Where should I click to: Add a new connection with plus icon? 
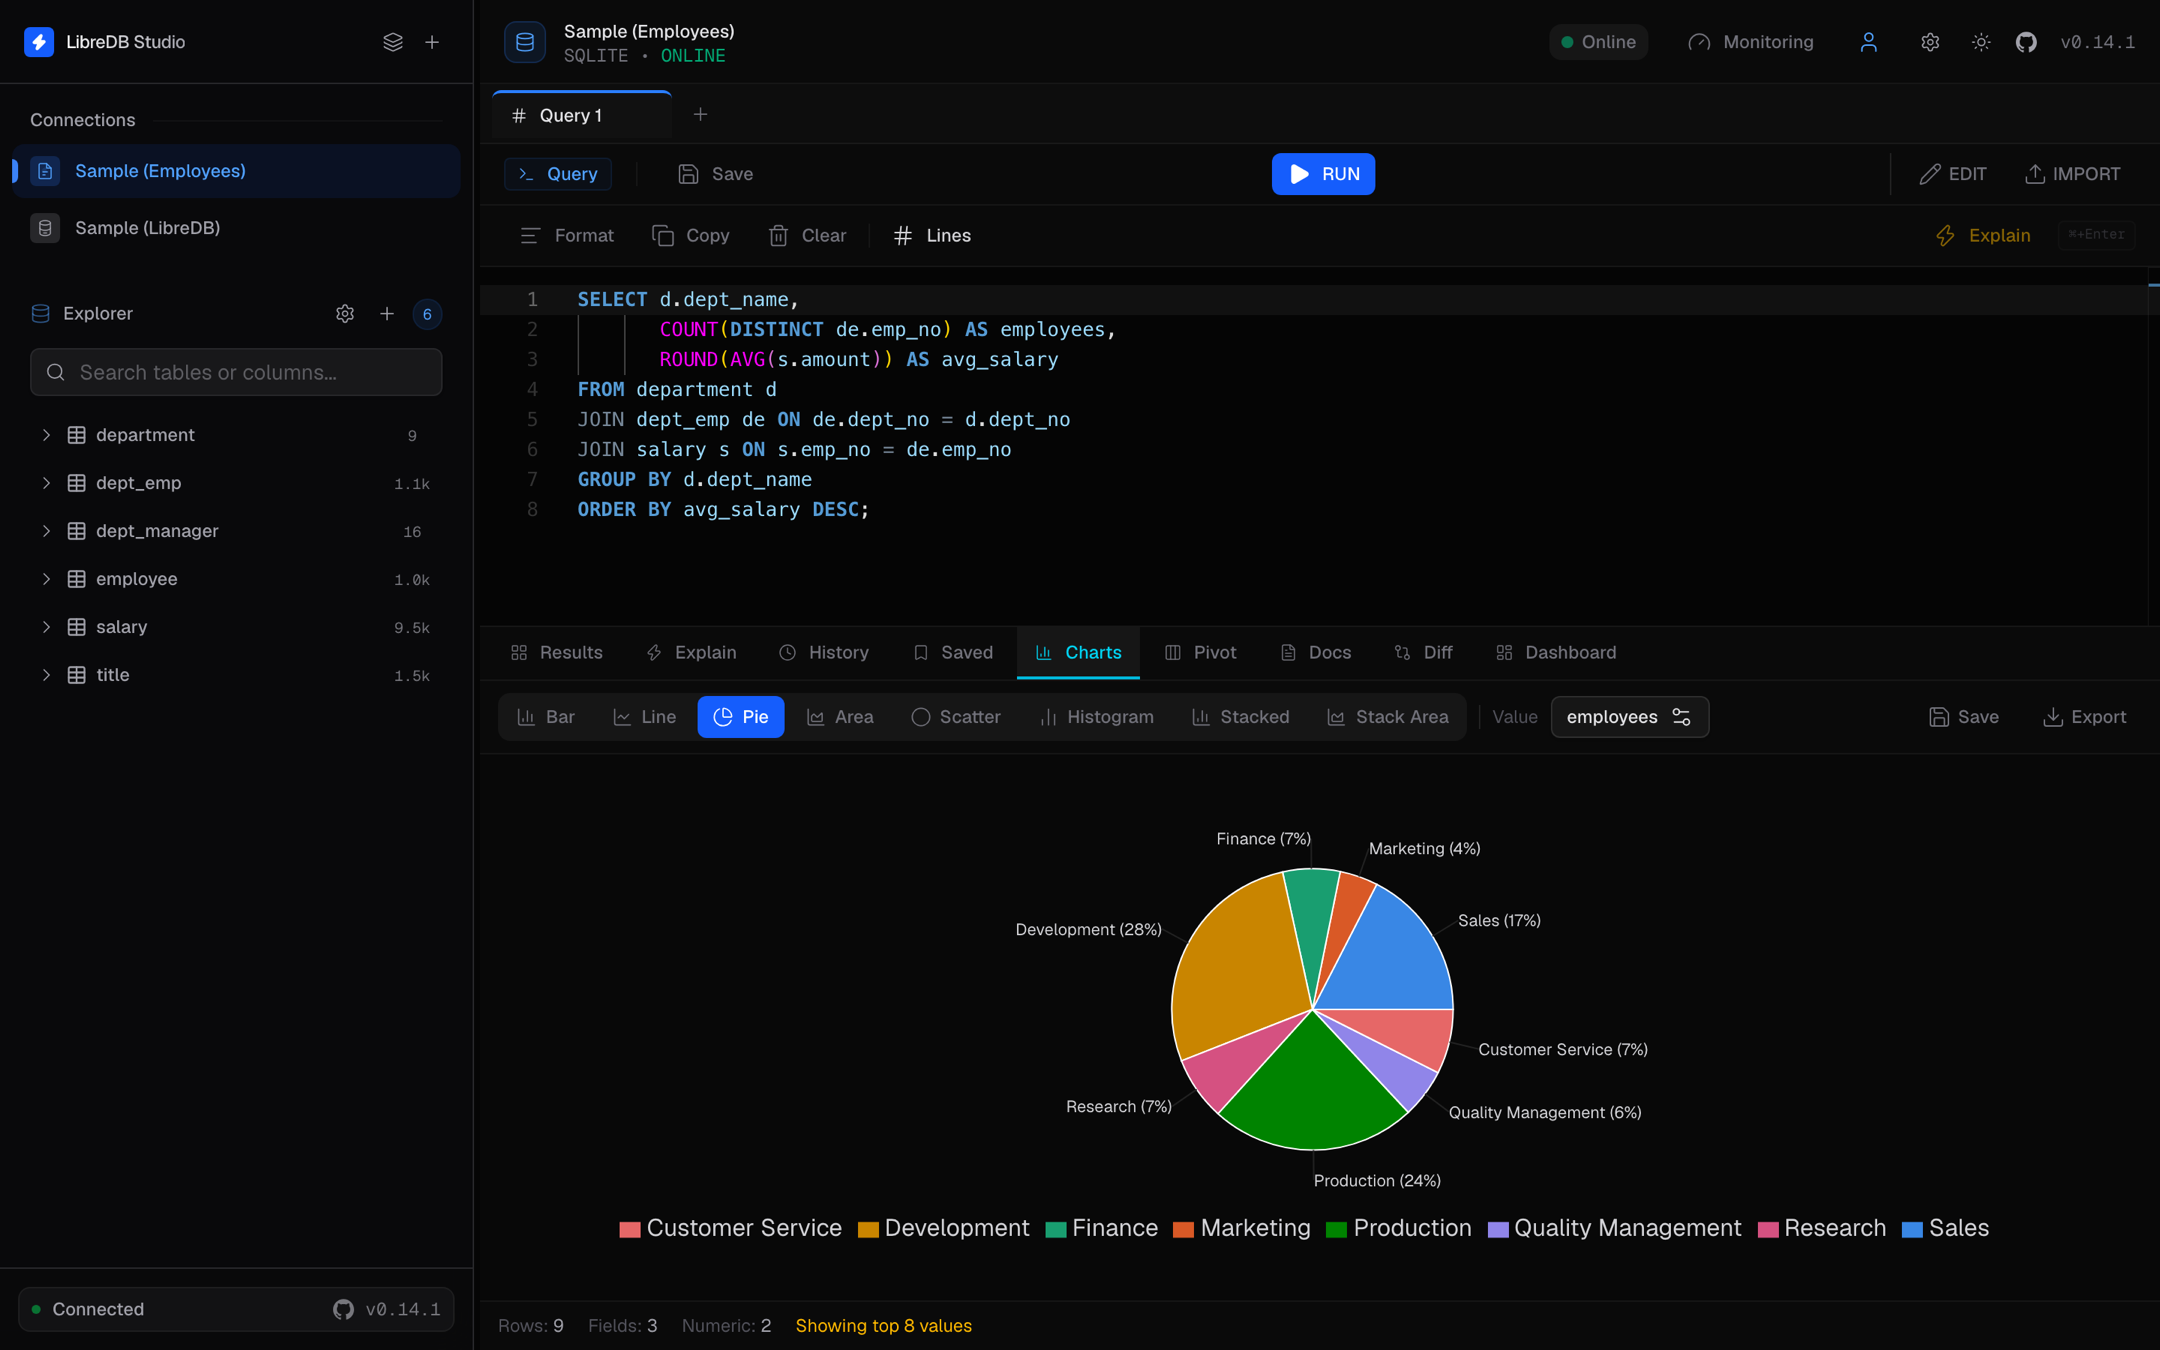(432, 42)
